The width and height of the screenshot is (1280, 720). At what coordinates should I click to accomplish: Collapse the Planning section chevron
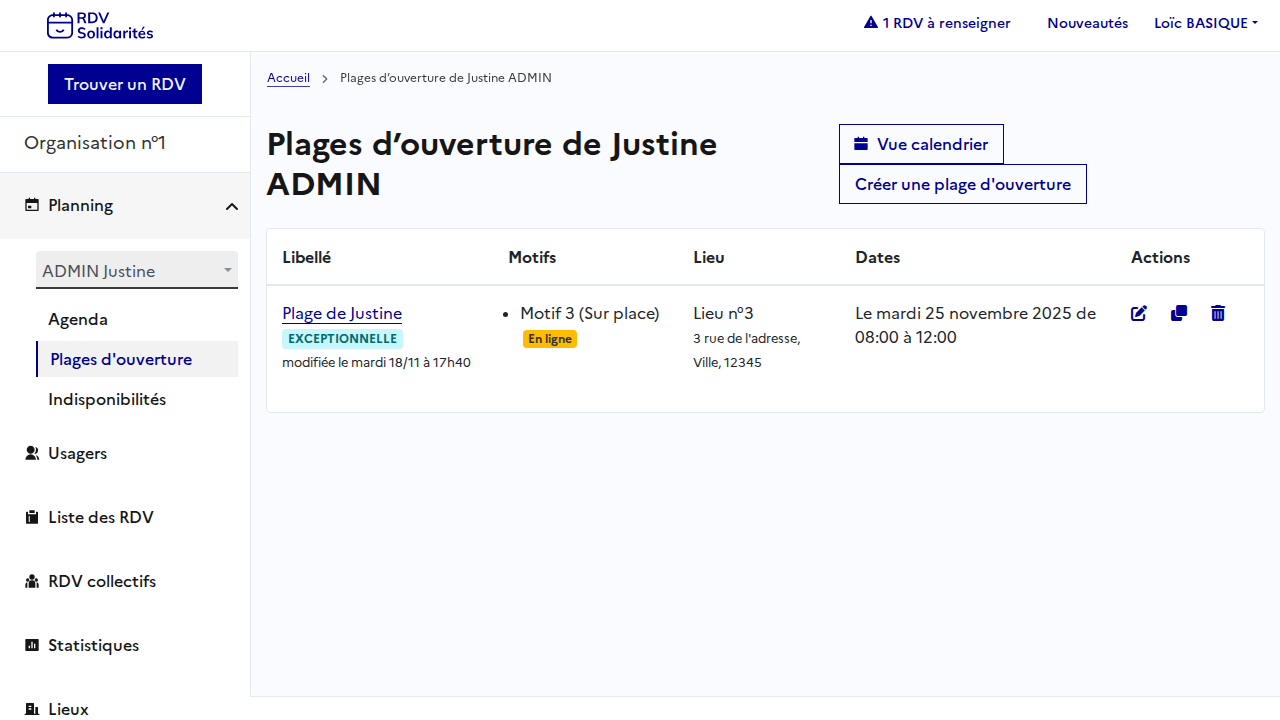coord(231,206)
